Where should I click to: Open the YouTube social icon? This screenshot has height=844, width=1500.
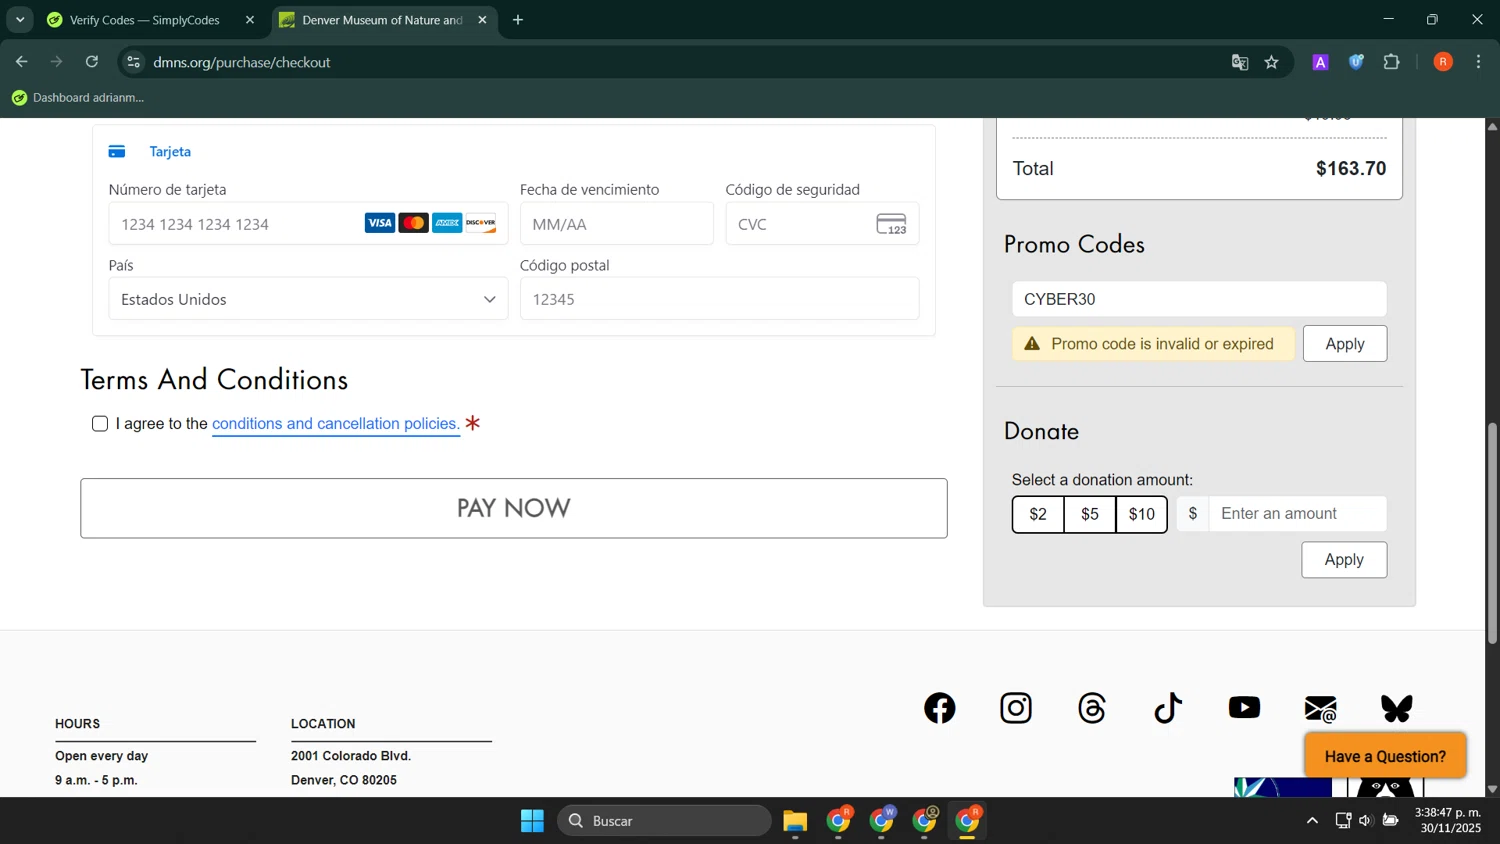(1244, 708)
